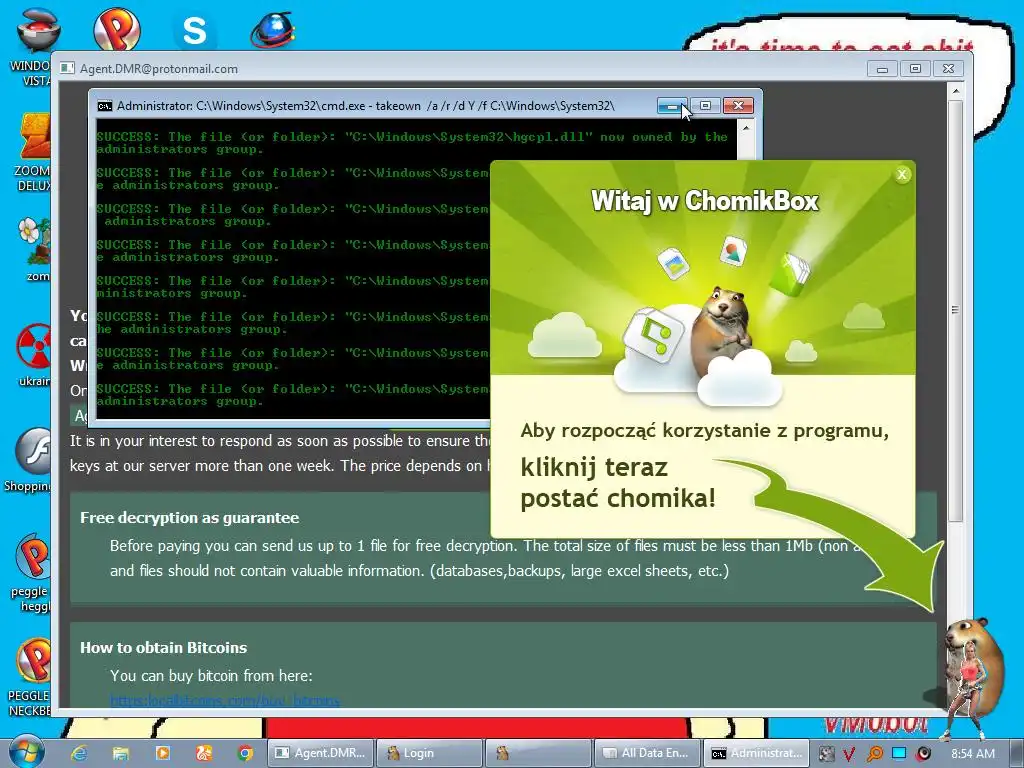This screenshot has width=1024, height=768.
Task: Minimize the cmd.exe Administrator window
Action: [x=672, y=106]
